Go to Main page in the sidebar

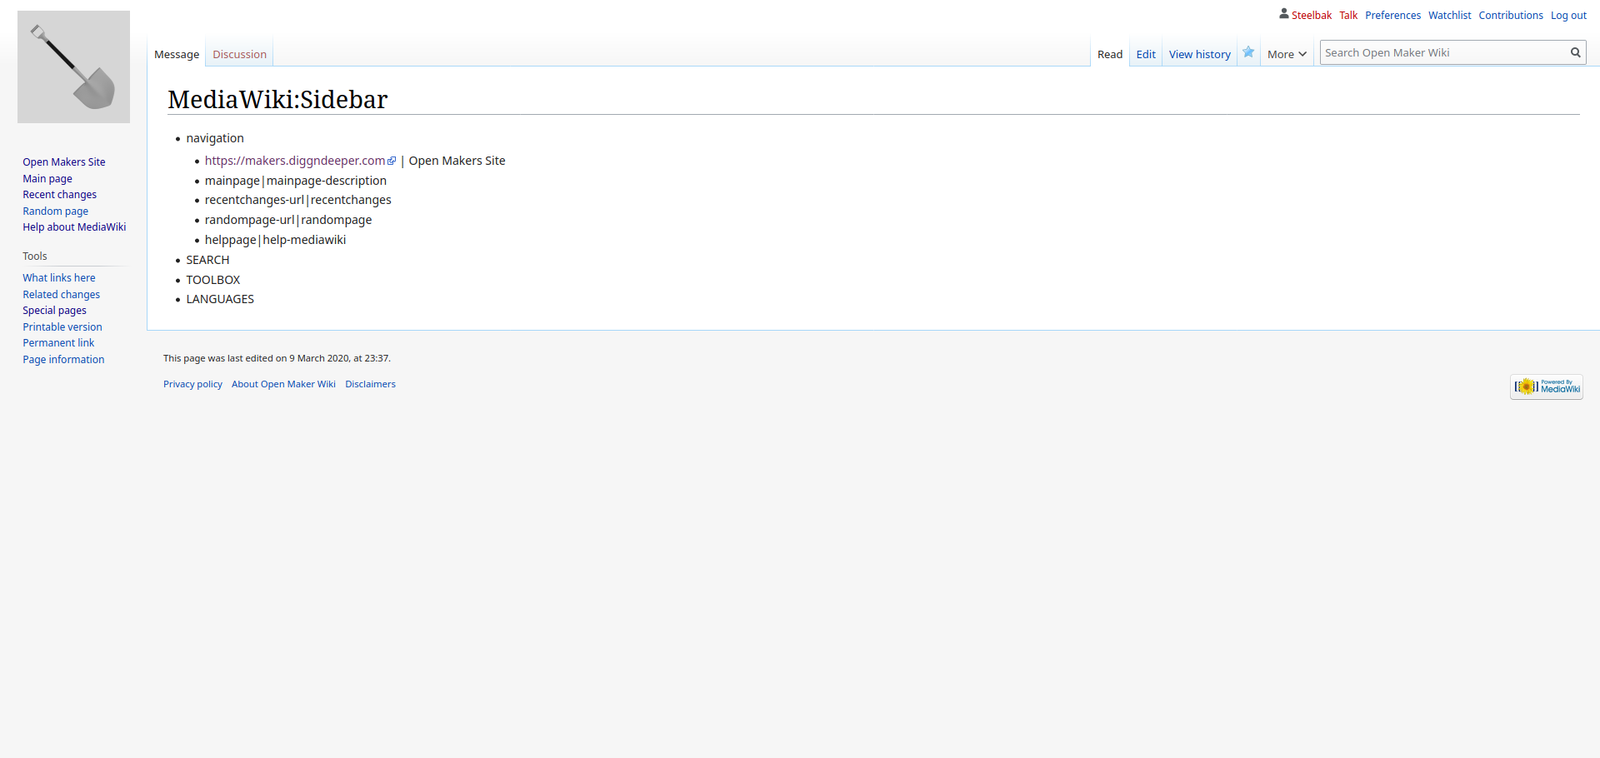pyautogui.click(x=47, y=179)
